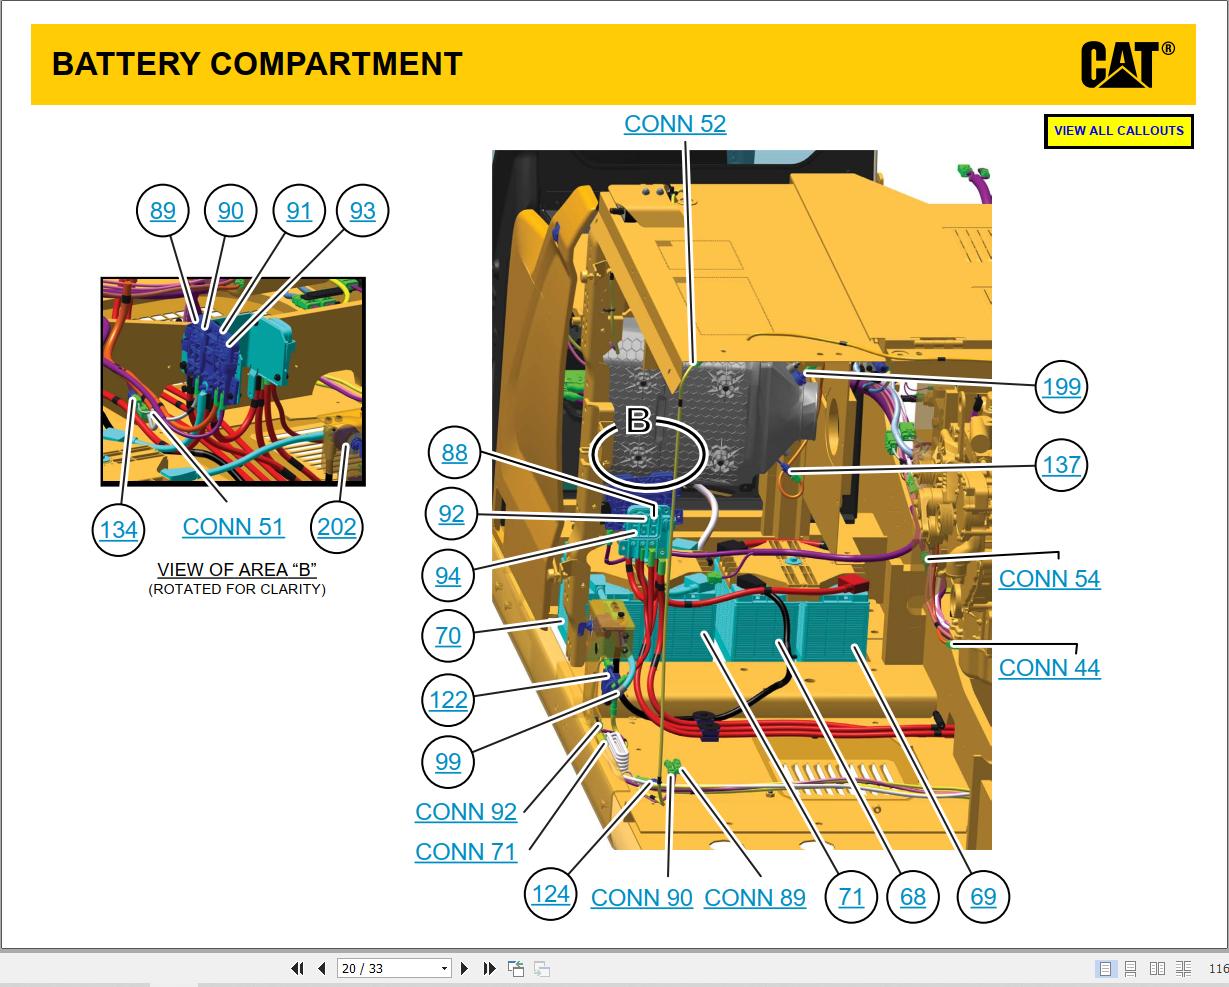Click the VIEW ALL CALLOUTS button
Screen dimensions: 1229x987
coord(1118,131)
